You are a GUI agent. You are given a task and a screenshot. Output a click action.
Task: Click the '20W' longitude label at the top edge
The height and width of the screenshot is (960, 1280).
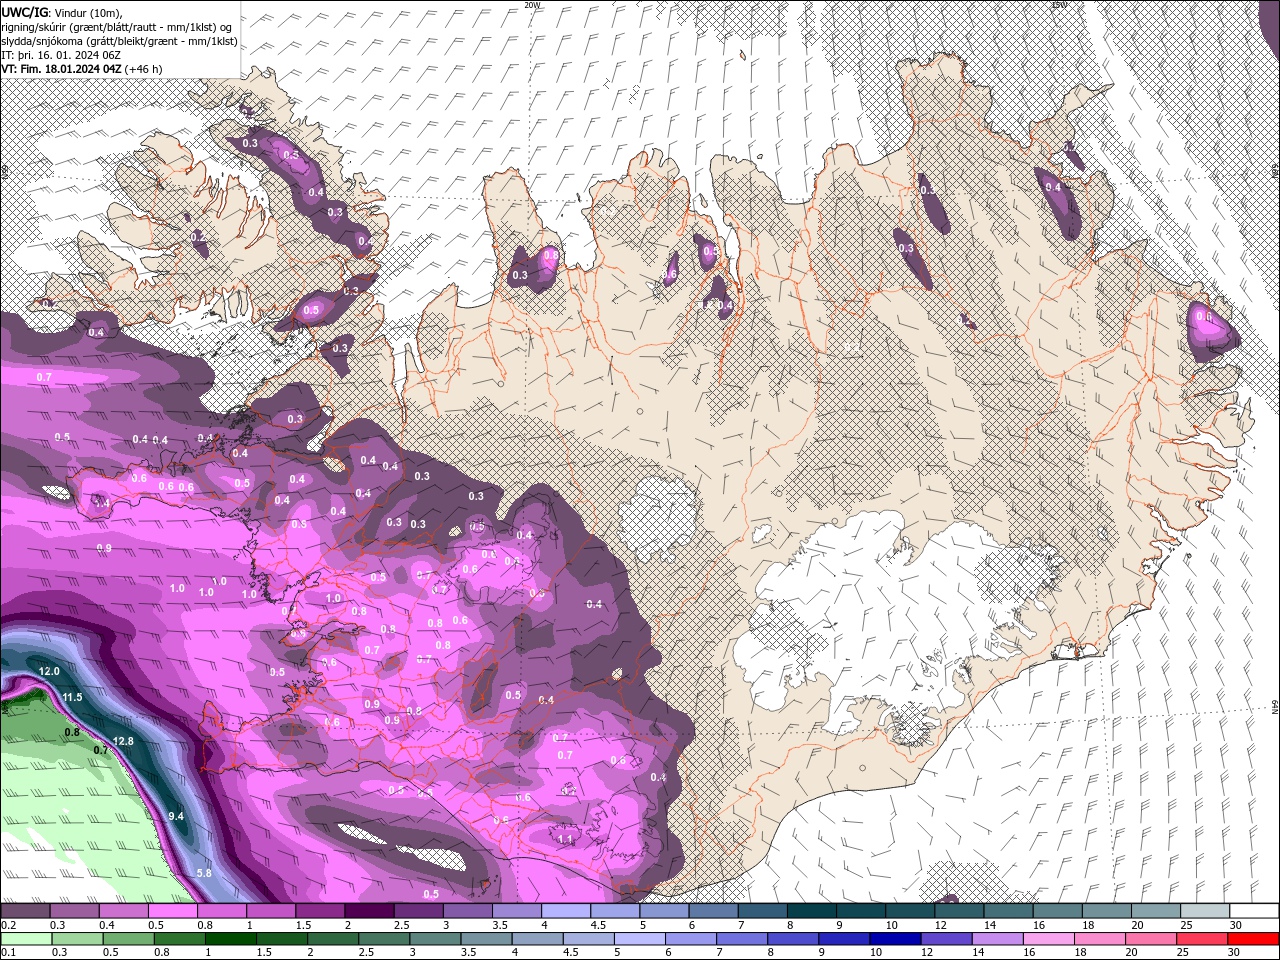532,5
